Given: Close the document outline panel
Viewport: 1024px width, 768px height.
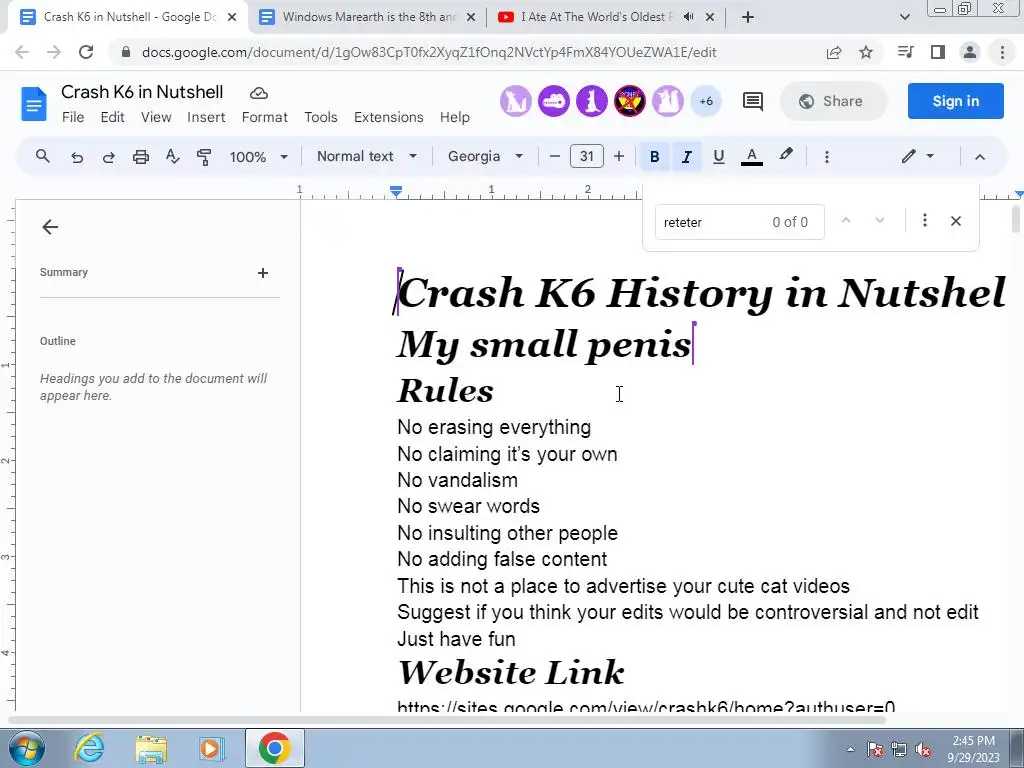Looking at the screenshot, I should click(x=50, y=227).
